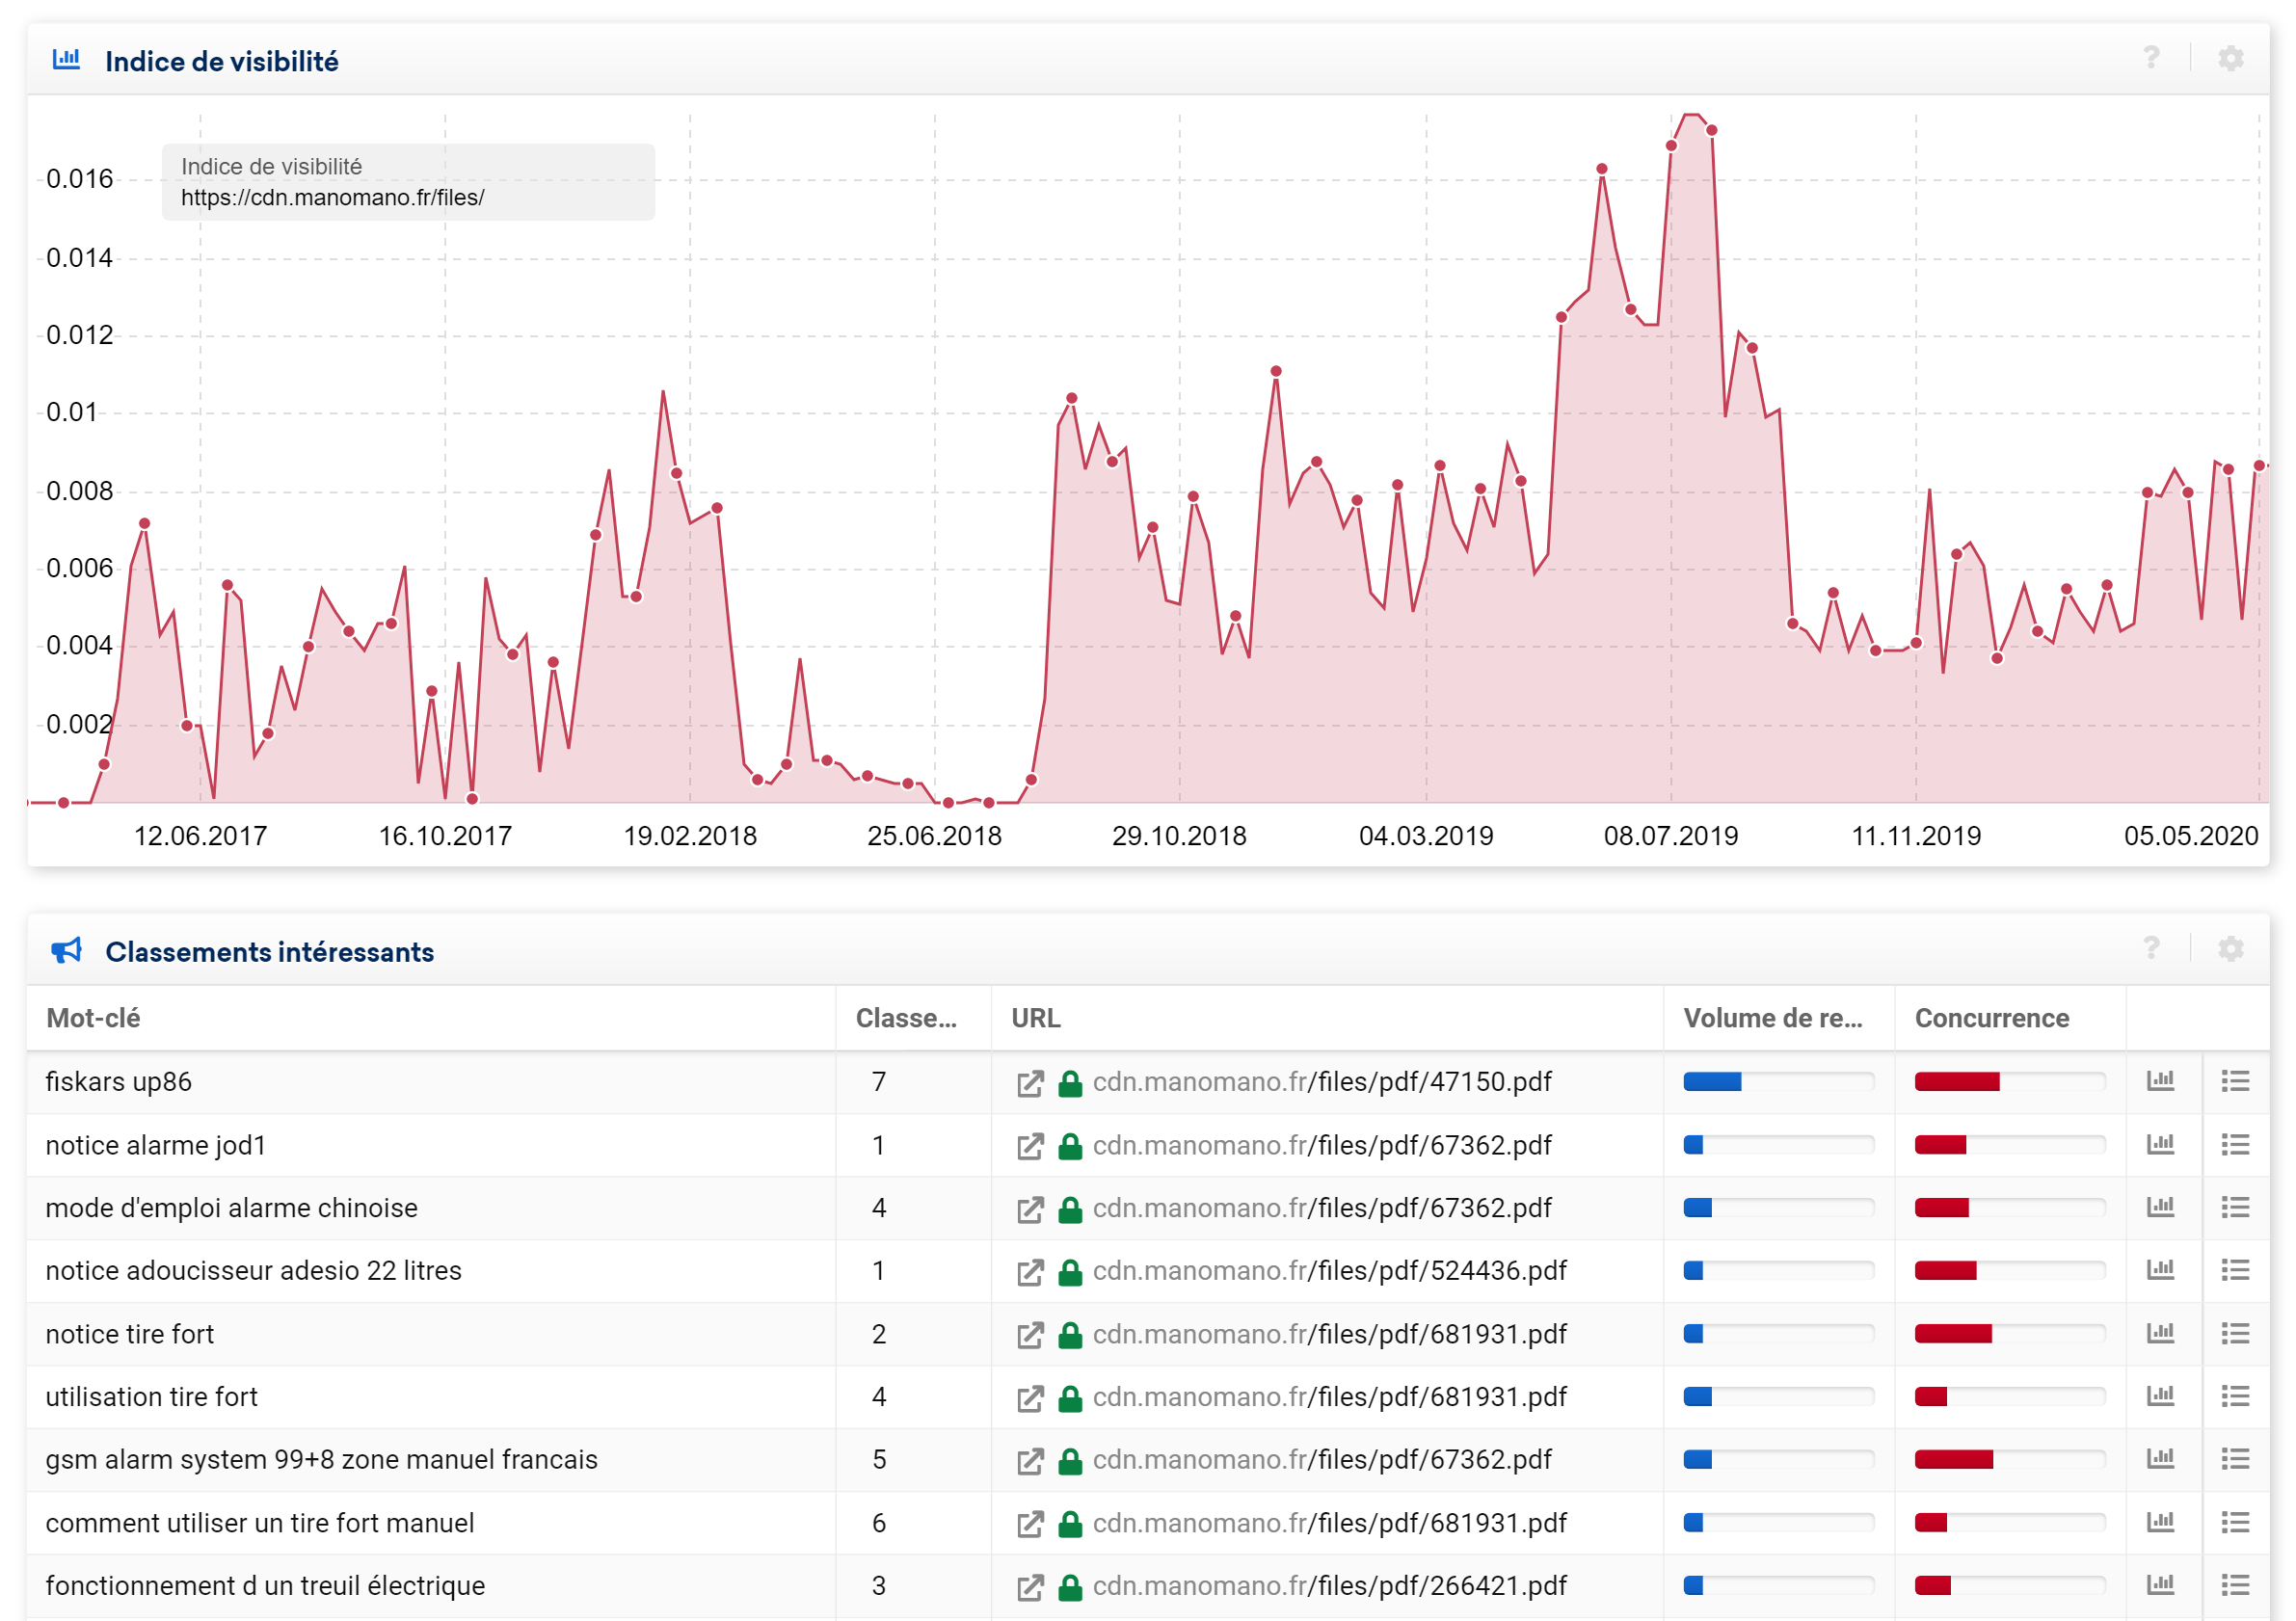Image resolution: width=2296 pixels, height=1621 pixels.
Task: Open external link icon for utilisation tire fort
Action: pos(1030,1398)
